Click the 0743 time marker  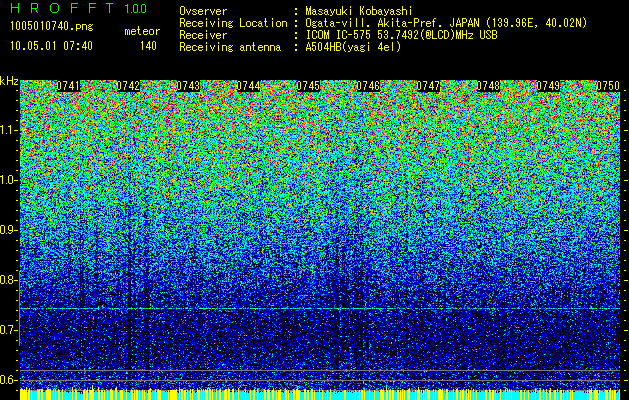pos(188,86)
